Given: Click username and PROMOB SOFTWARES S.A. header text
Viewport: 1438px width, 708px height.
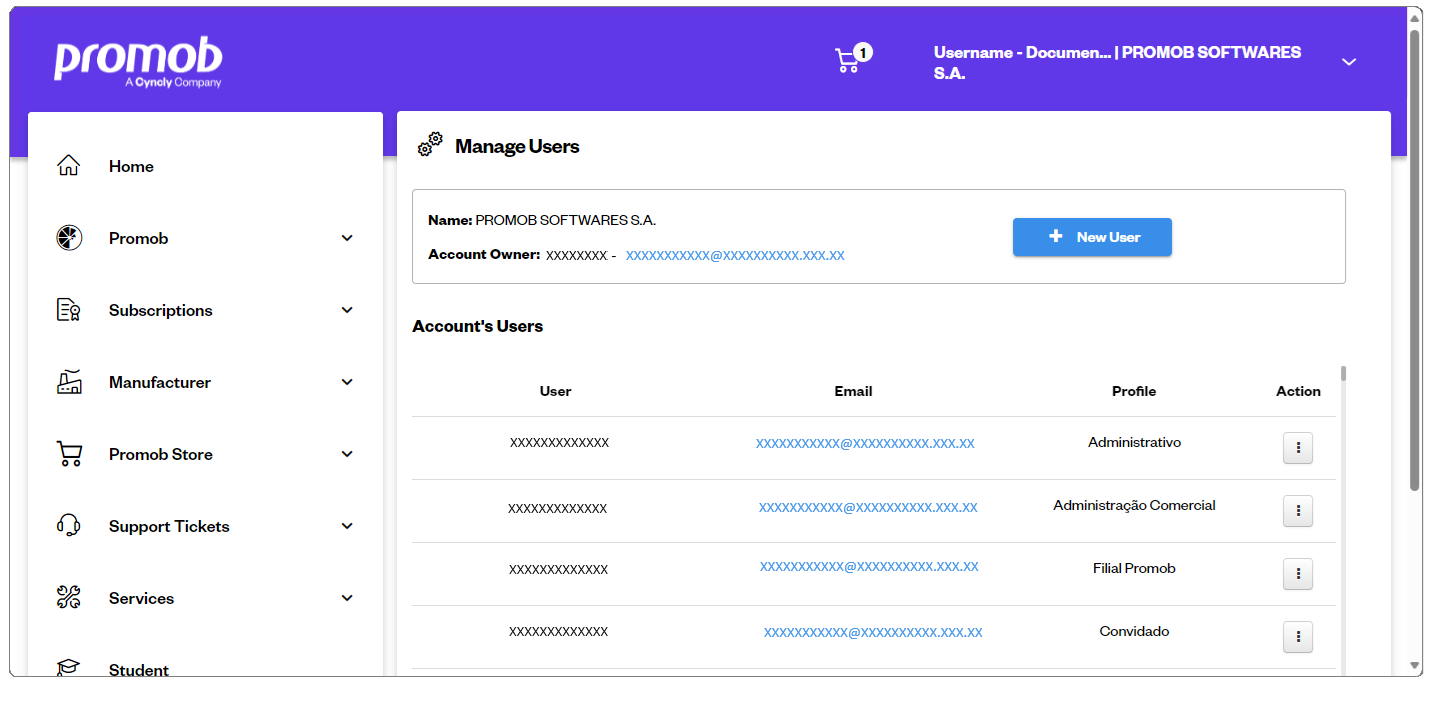Looking at the screenshot, I should (1118, 62).
